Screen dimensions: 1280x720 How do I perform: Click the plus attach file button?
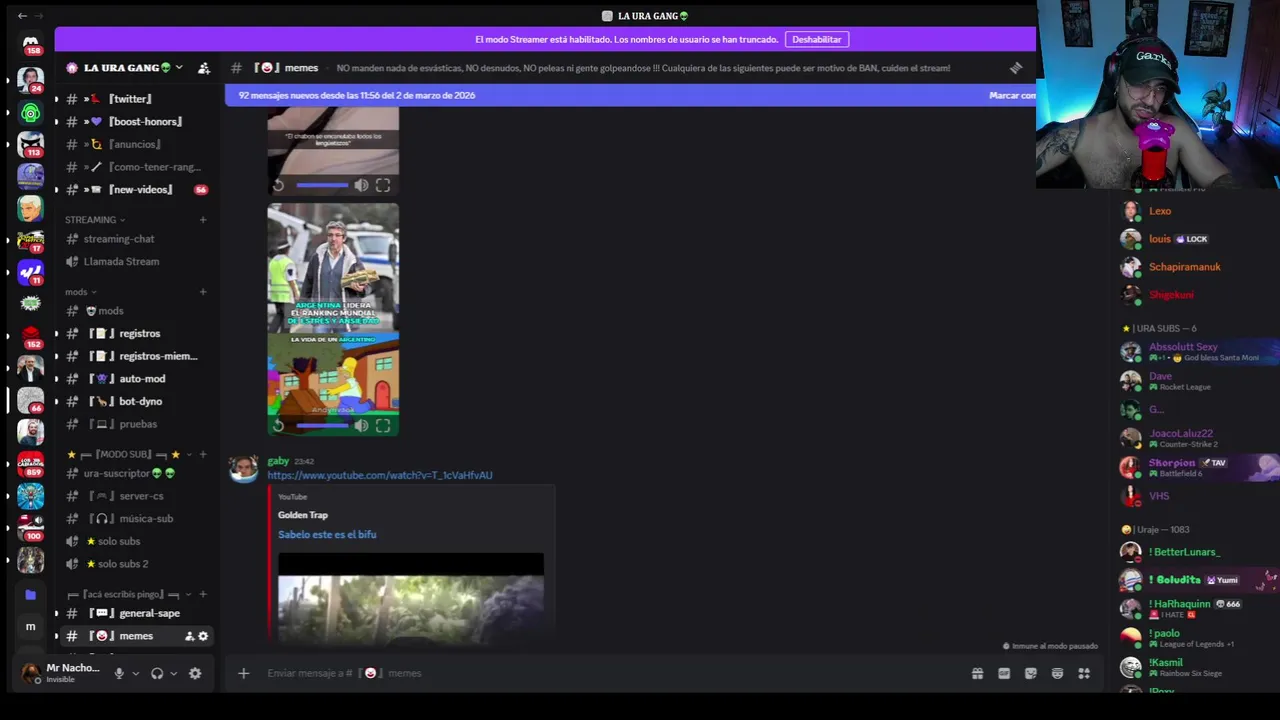[x=243, y=673]
